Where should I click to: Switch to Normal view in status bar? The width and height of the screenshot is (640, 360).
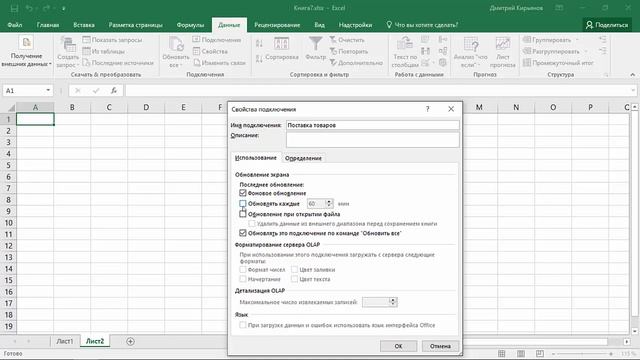[x=502, y=353]
